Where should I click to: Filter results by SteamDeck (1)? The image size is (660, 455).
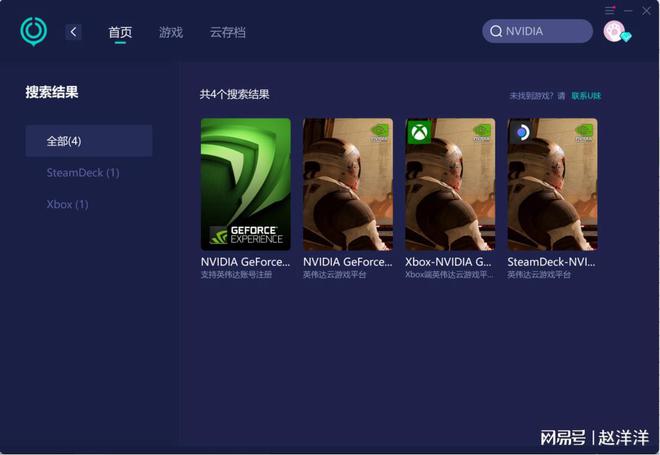coord(83,173)
